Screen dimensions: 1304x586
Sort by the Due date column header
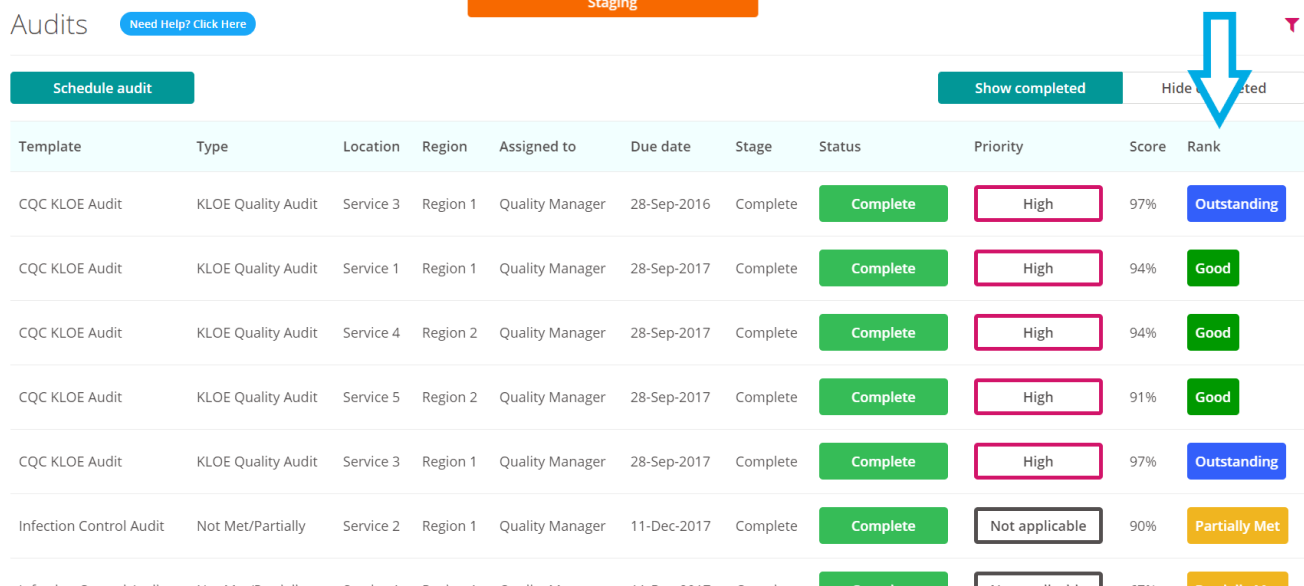[660, 146]
